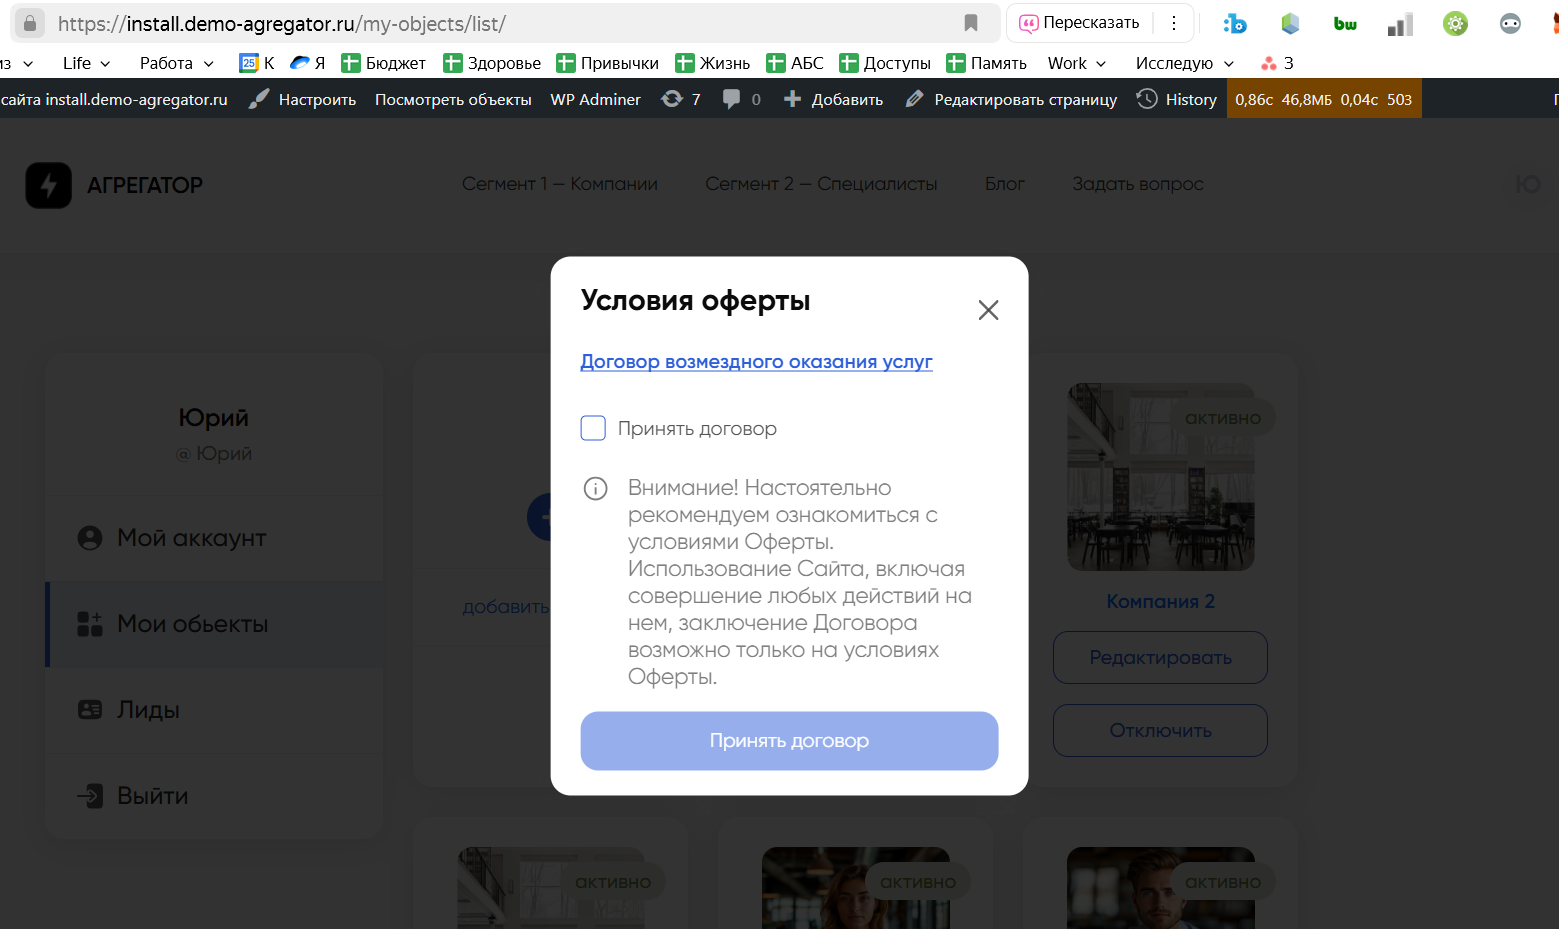Expand the Life bookmarks folder

(x=86, y=63)
